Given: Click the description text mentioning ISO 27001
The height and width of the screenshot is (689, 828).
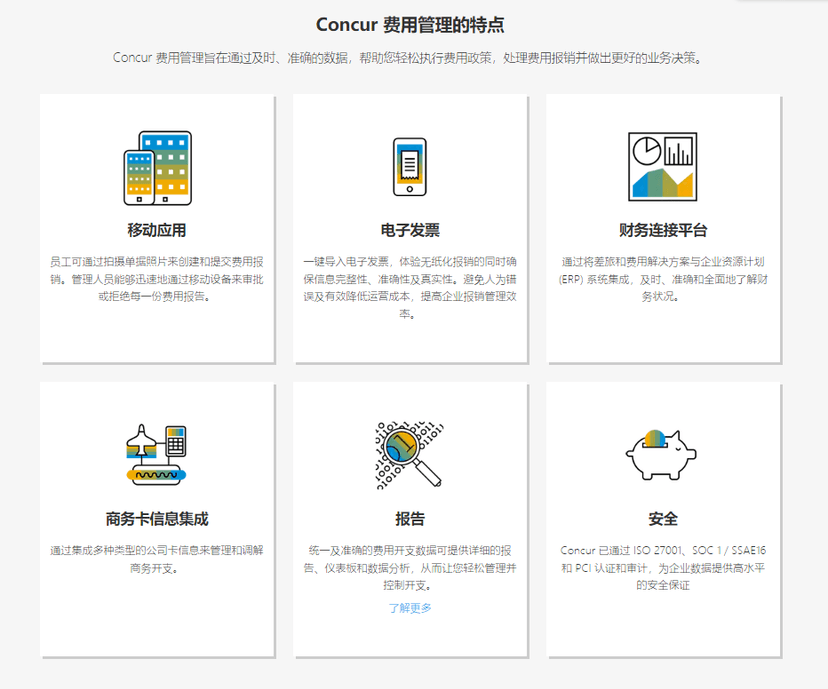Looking at the screenshot, I should pyautogui.click(x=662, y=567).
